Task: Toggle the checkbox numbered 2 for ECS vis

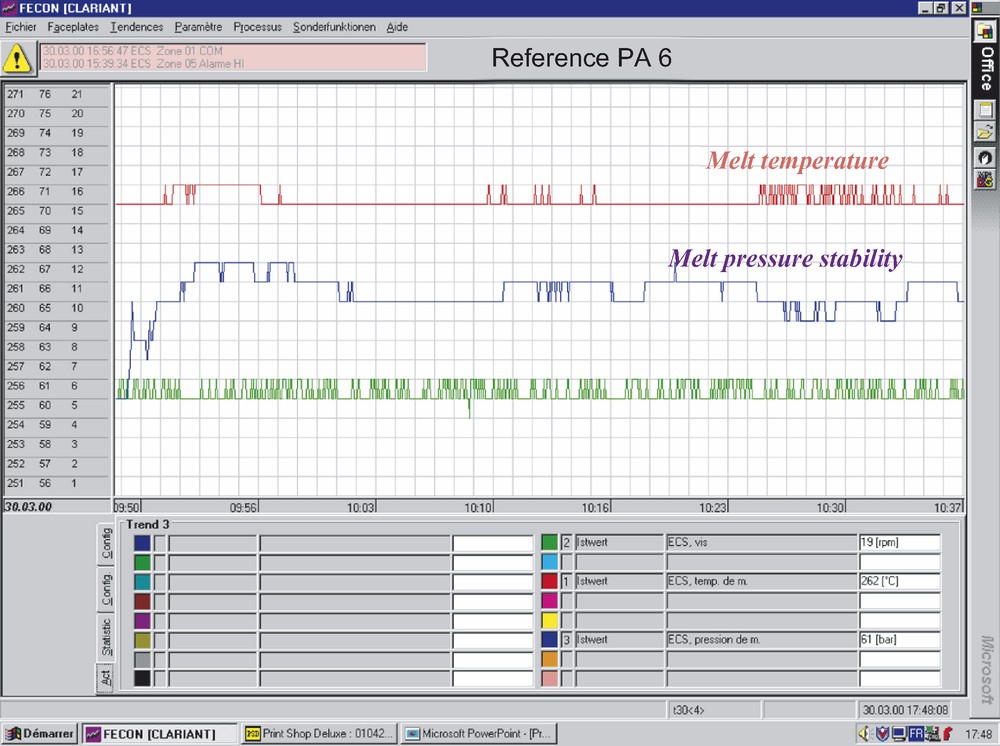Action: pyautogui.click(x=566, y=543)
